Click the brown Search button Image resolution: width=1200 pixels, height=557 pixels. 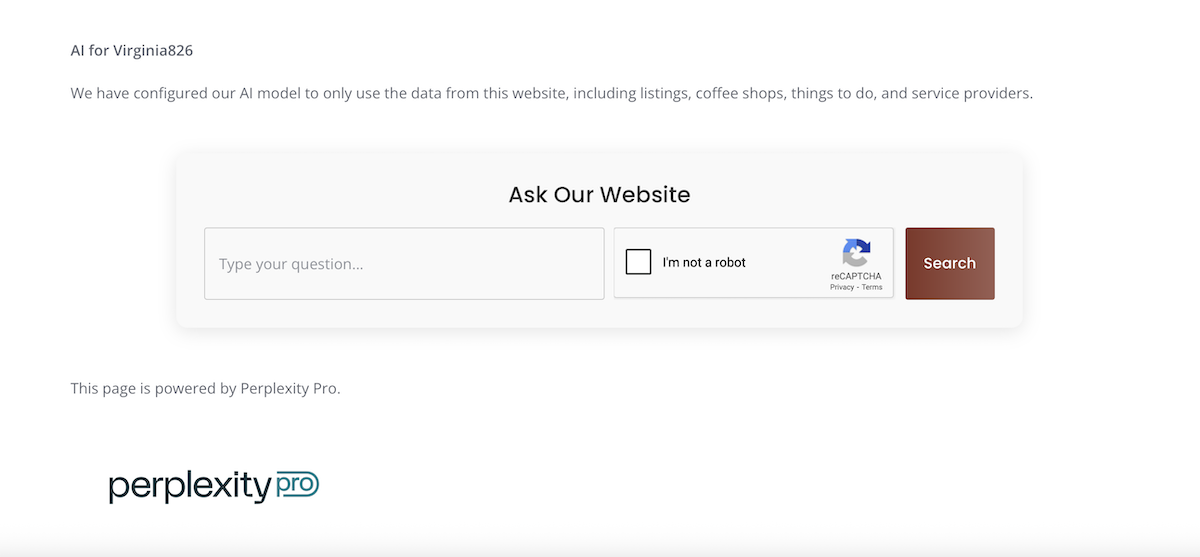[x=950, y=264]
